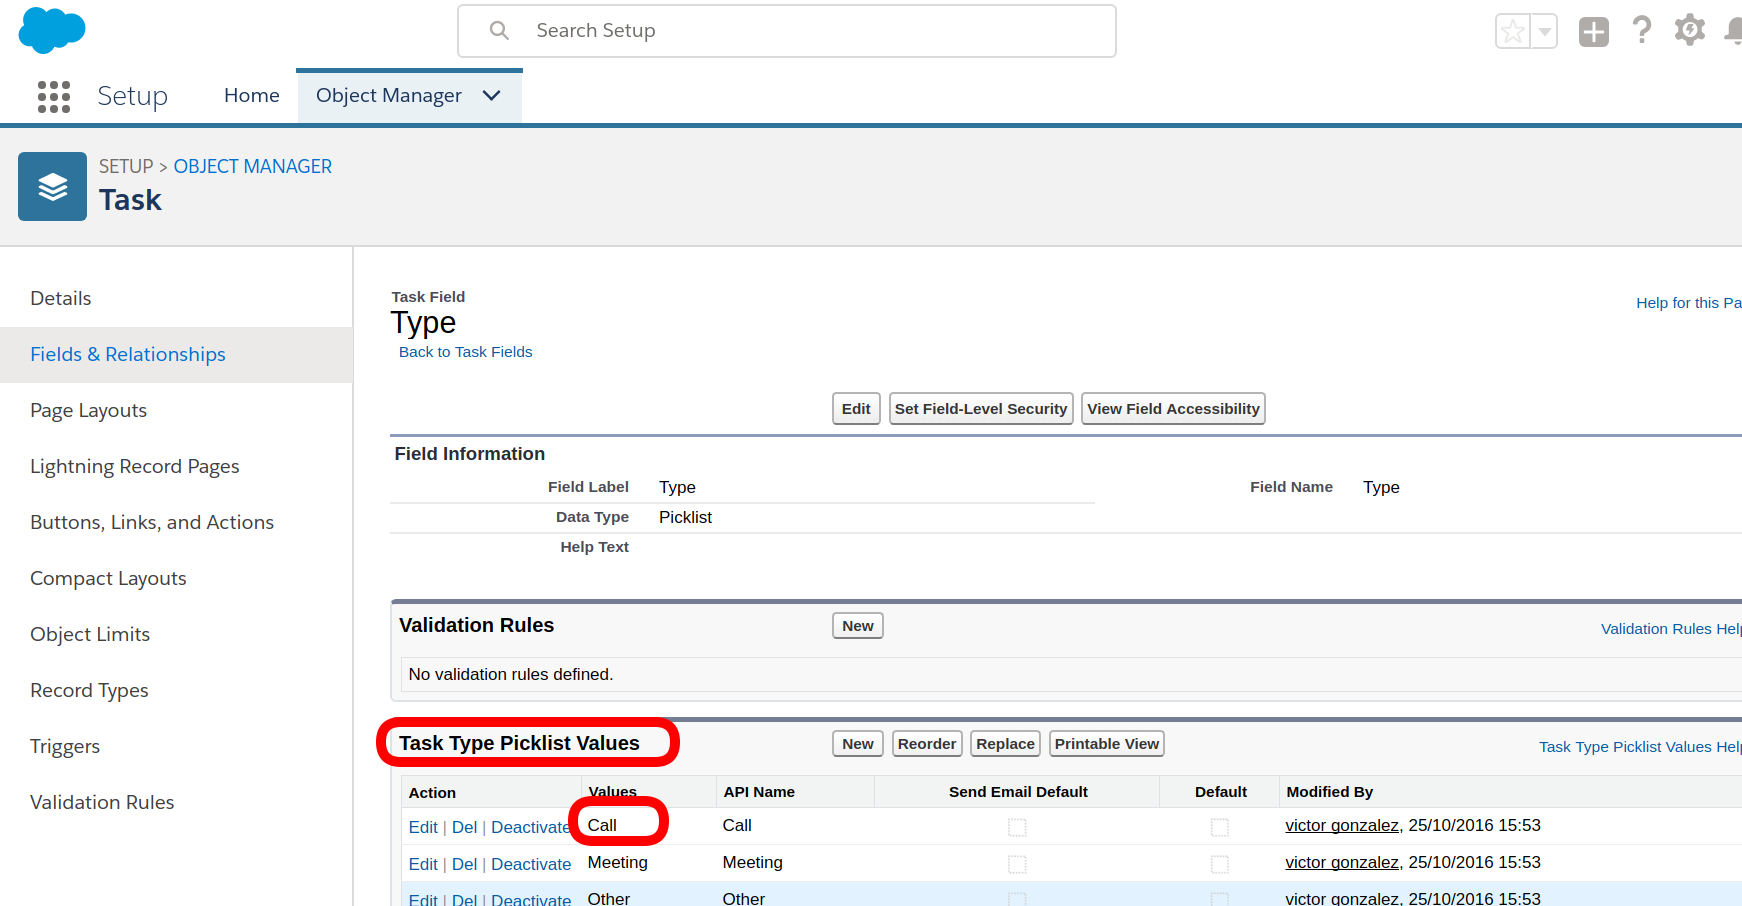Click the Back to Task Fields link
Viewport: 1742px width, 906px height.
pyautogui.click(x=465, y=352)
